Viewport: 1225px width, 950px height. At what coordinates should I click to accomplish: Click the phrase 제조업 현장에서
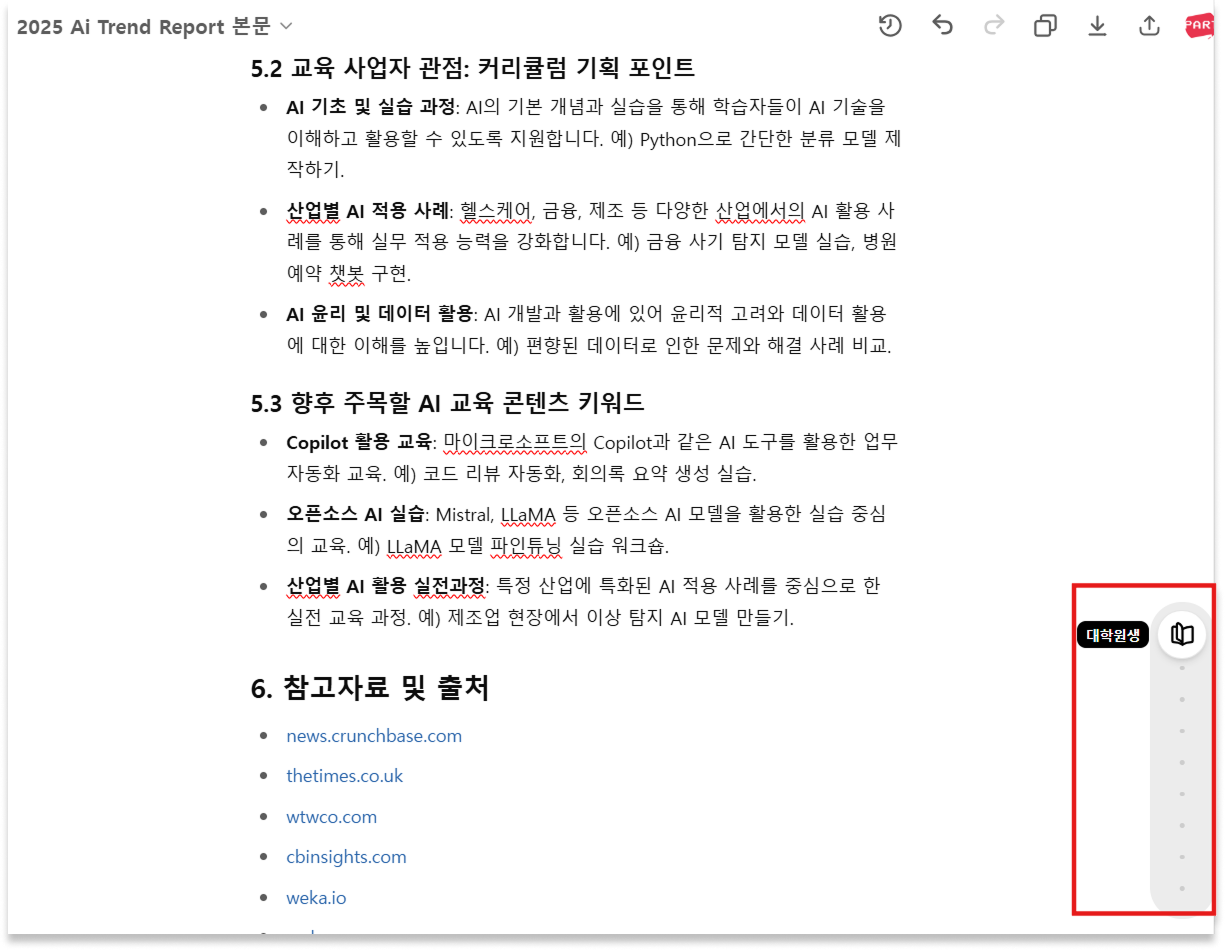point(514,617)
